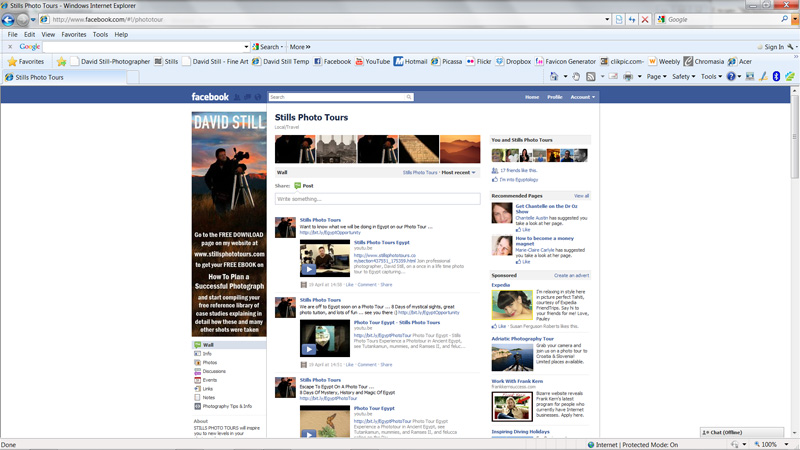The width and height of the screenshot is (800, 450).
Task: Stop loading with the red X icon
Action: click(645, 19)
